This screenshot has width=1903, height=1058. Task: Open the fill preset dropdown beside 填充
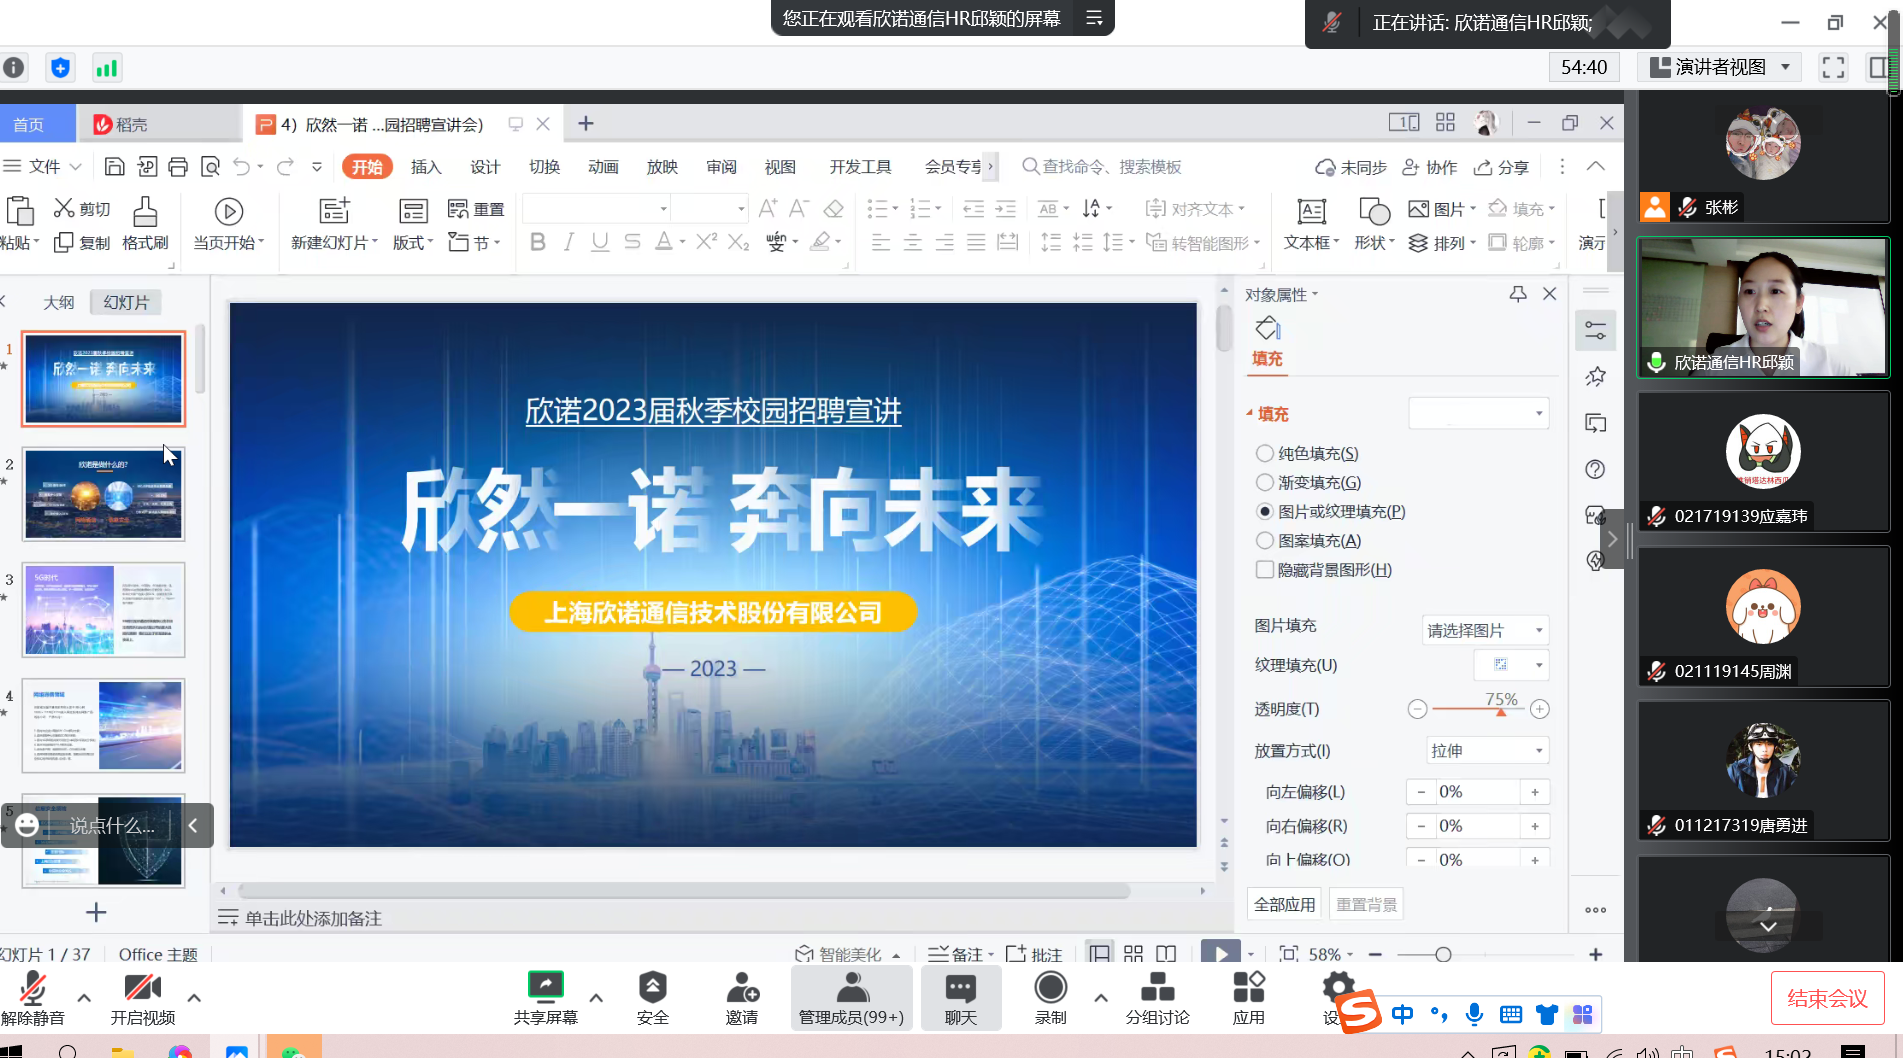click(1478, 413)
